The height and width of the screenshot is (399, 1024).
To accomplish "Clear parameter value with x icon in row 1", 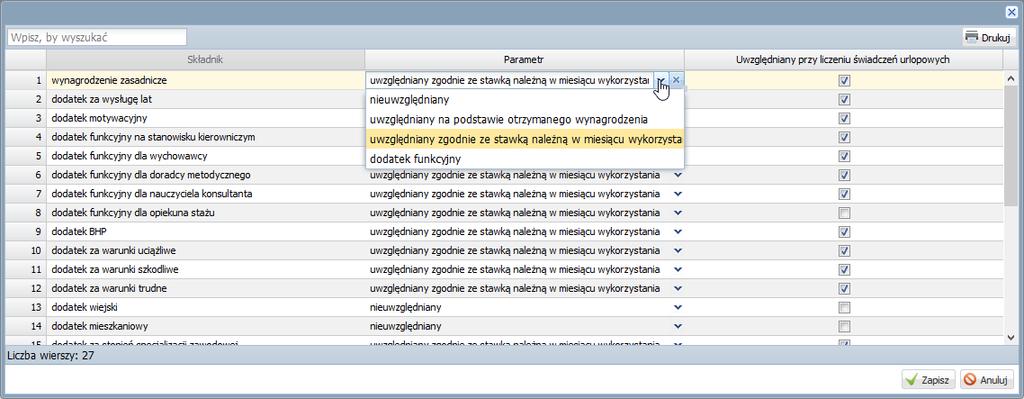I will pyautogui.click(x=676, y=80).
